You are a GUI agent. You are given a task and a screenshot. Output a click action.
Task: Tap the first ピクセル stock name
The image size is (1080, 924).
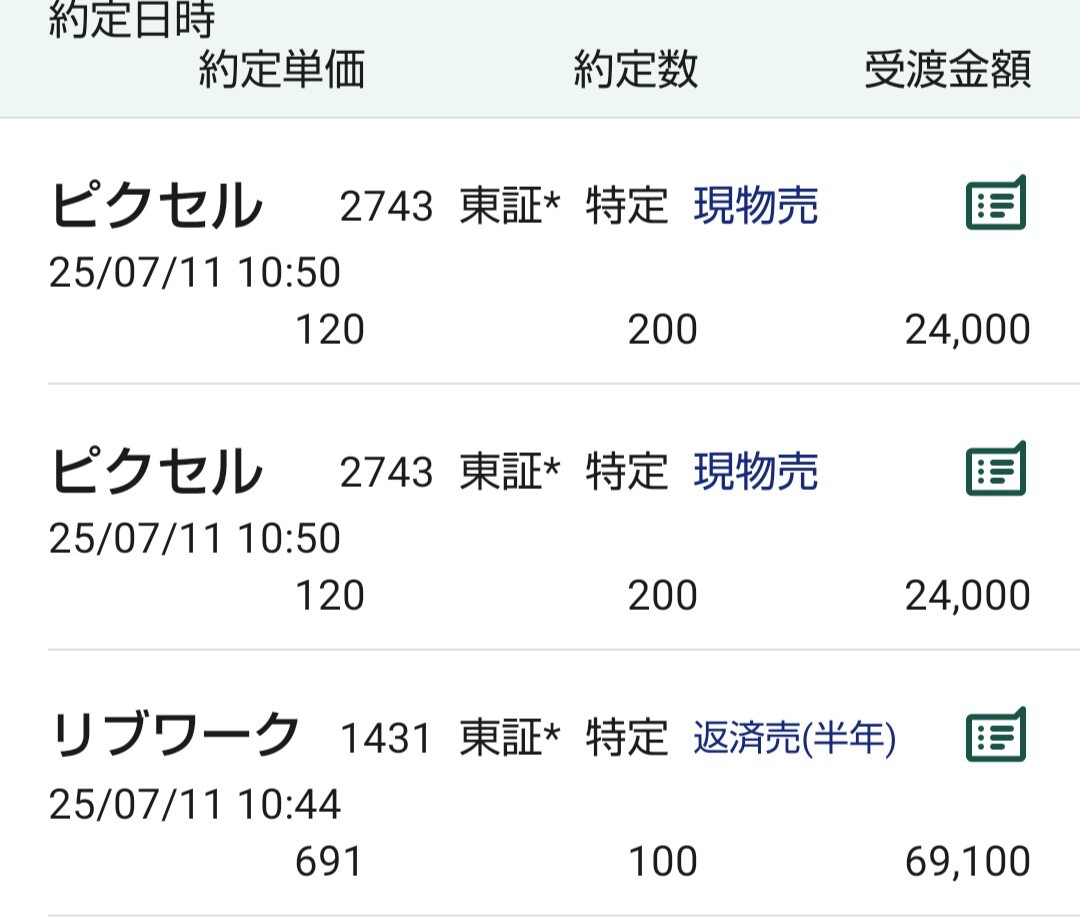(x=156, y=205)
